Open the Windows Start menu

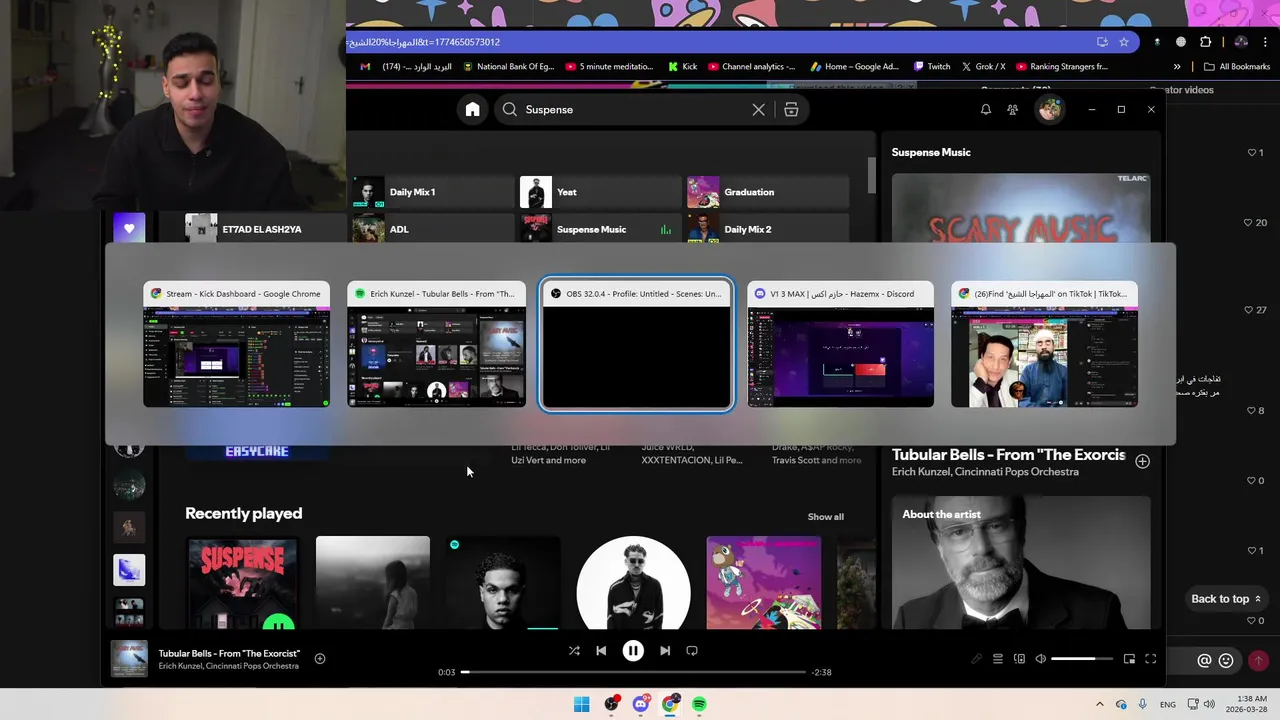click(x=582, y=704)
